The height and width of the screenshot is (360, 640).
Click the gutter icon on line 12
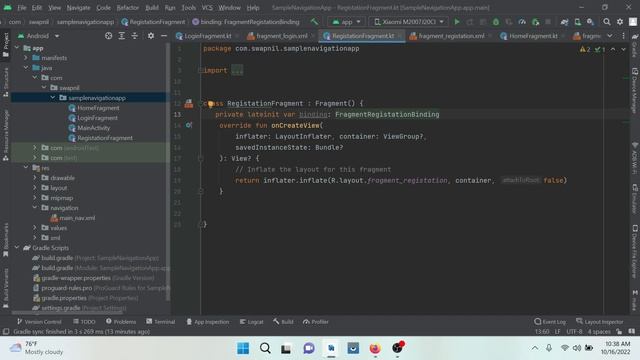click(x=189, y=104)
